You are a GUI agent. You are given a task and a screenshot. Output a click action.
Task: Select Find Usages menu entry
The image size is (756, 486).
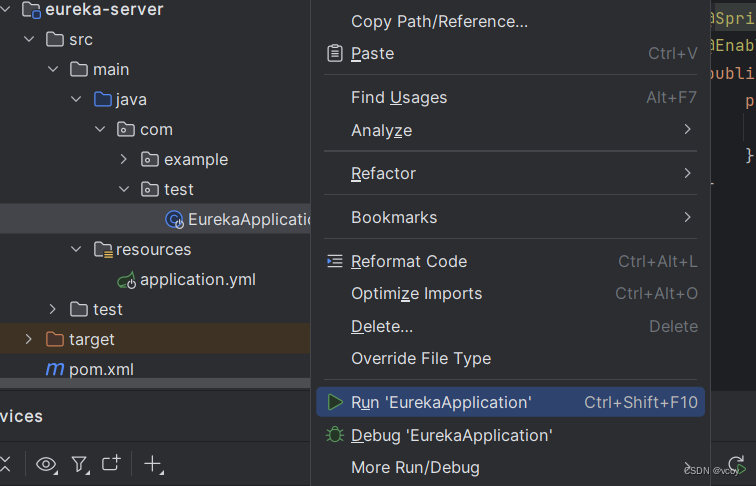coord(510,97)
